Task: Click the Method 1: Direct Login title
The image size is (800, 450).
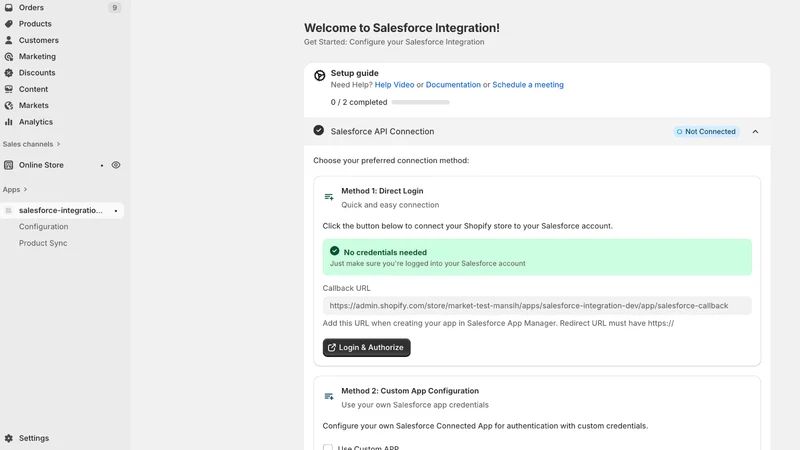Action: tap(382, 191)
